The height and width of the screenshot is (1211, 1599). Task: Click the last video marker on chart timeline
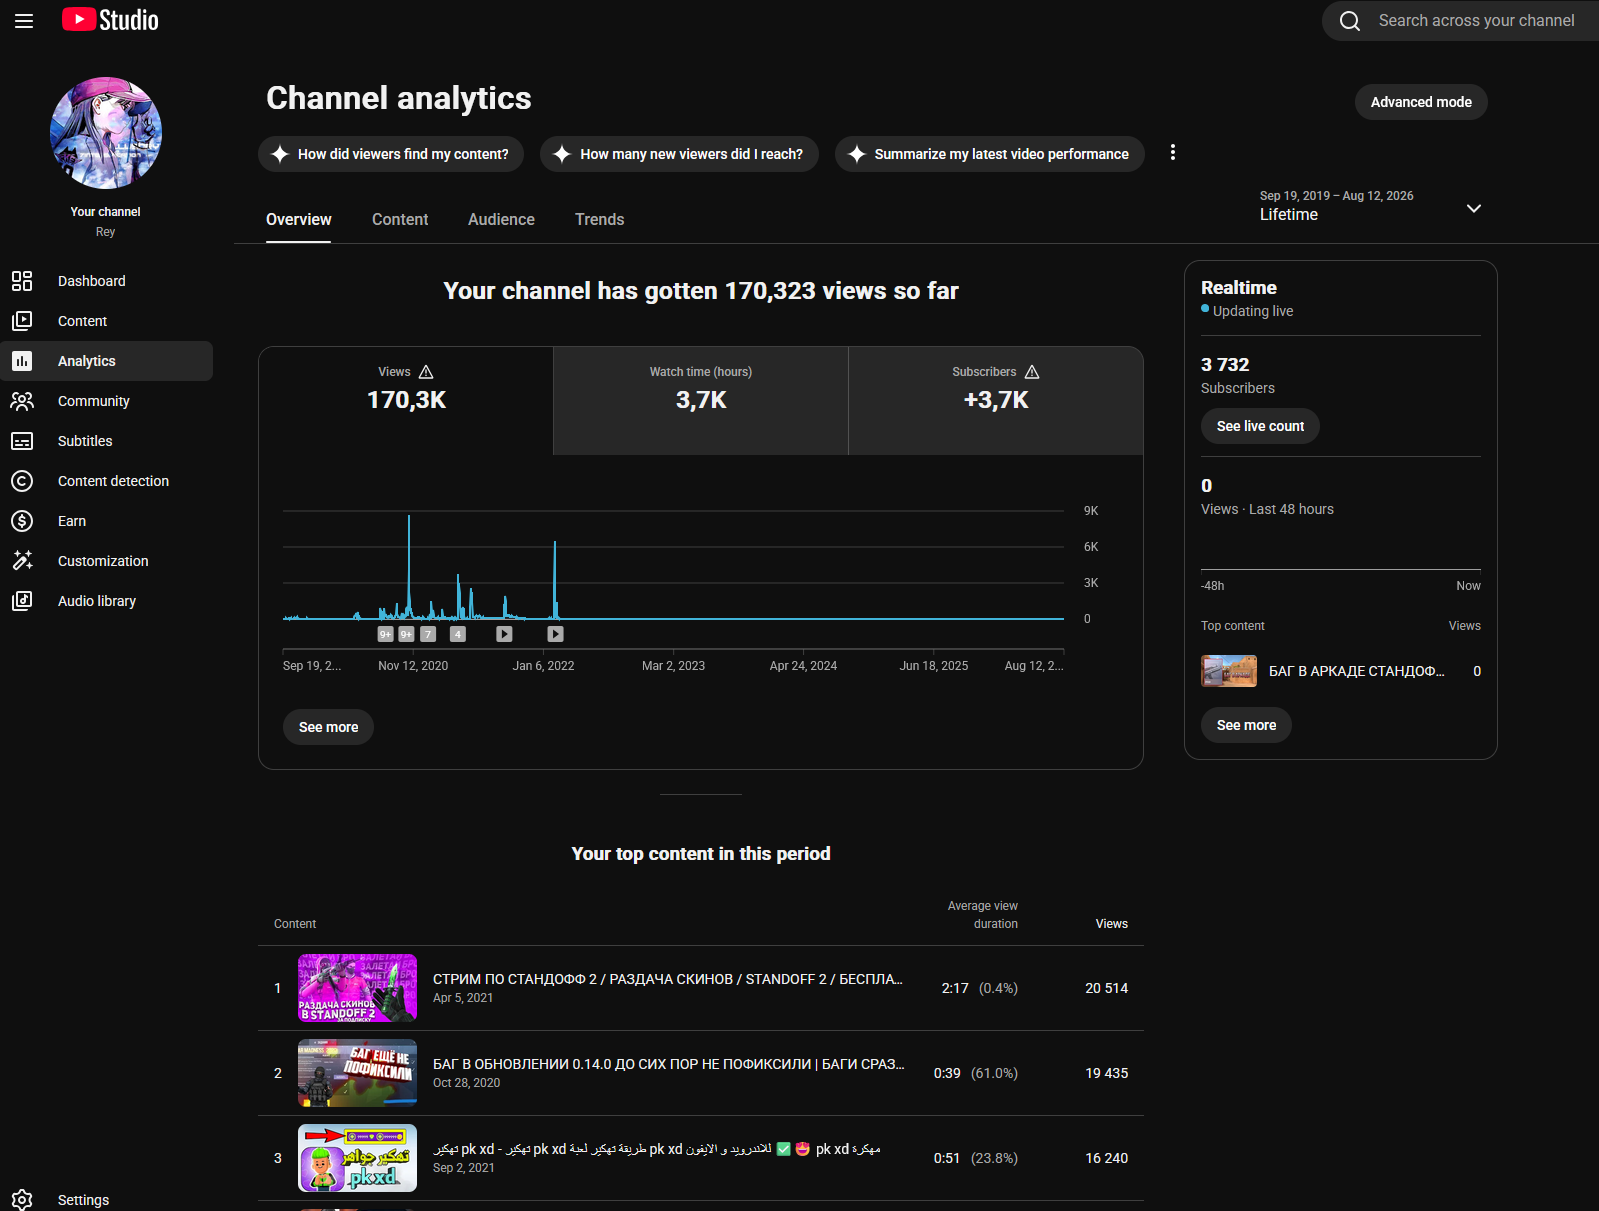tap(555, 634)
